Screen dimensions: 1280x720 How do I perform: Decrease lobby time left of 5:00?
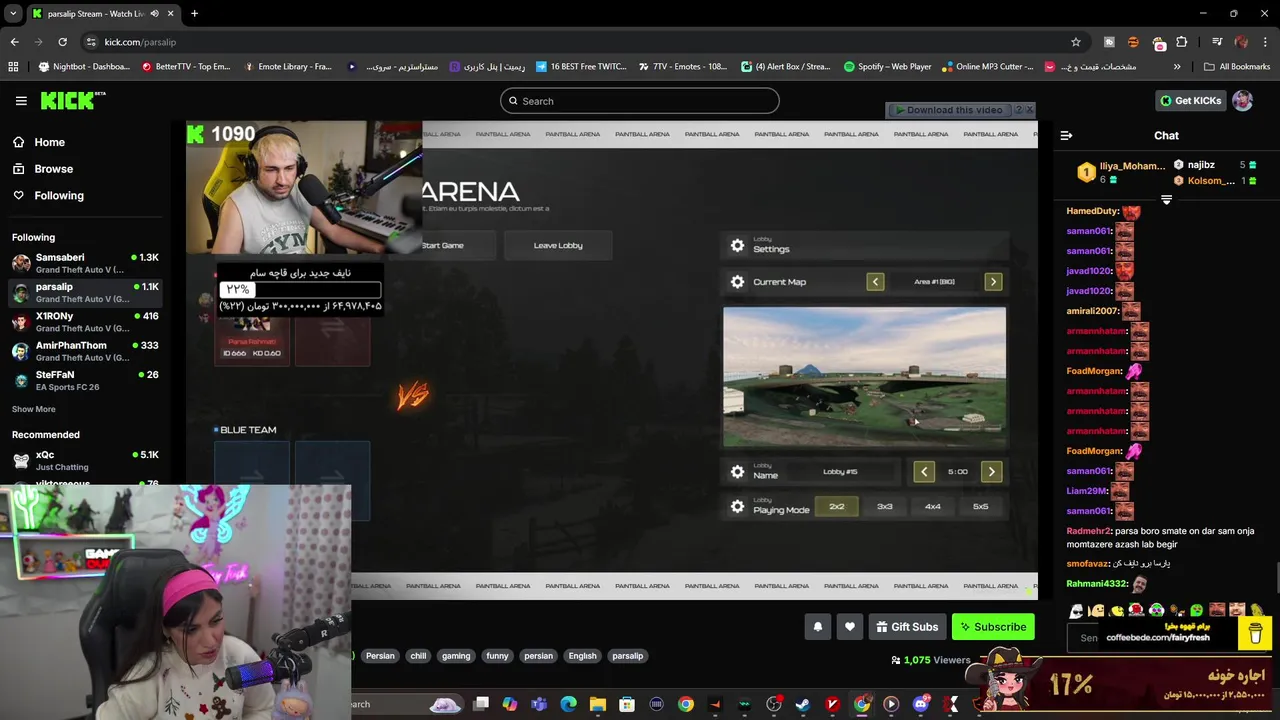pos(924,472)
